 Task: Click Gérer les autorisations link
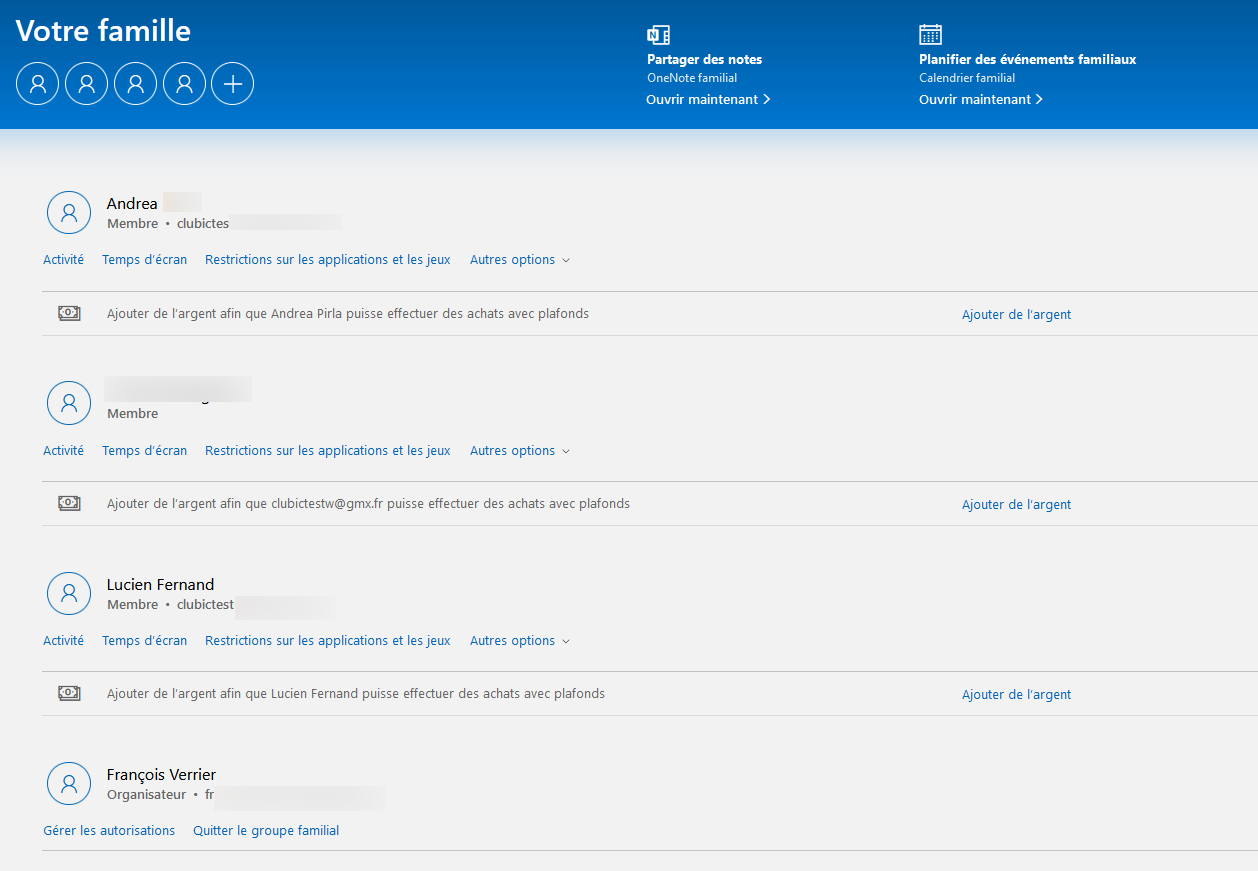[x=109, y=831]
